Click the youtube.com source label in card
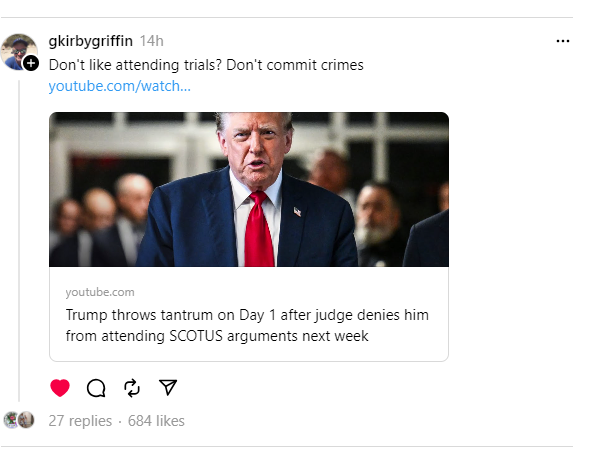Viewport: 604px width, 457px height. click(100, 292)
